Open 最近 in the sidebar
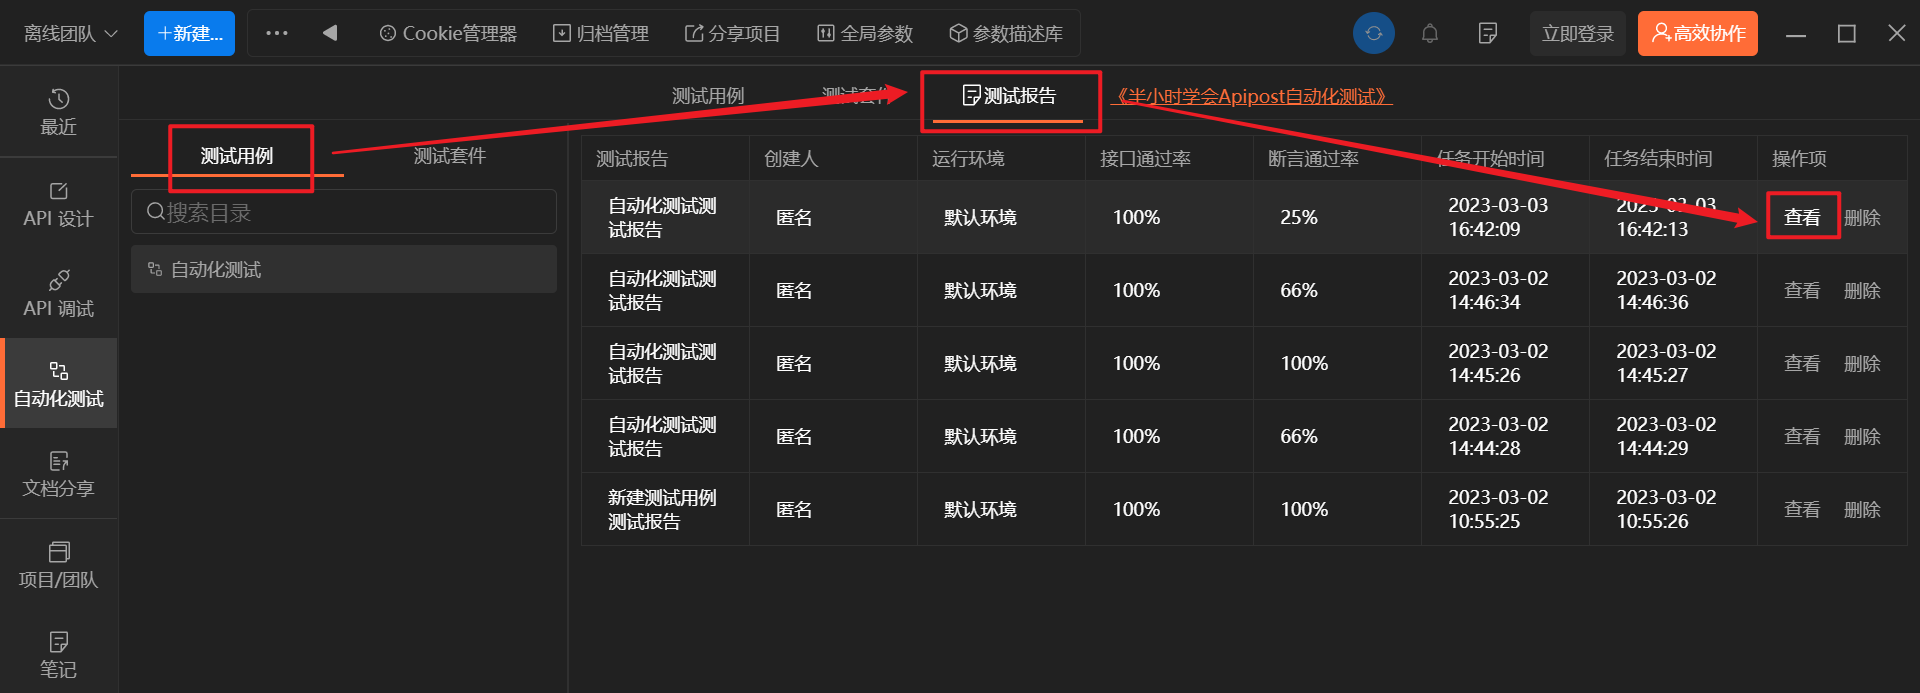The width and height of the screenshot is (1920, 693). click(59, 112)
